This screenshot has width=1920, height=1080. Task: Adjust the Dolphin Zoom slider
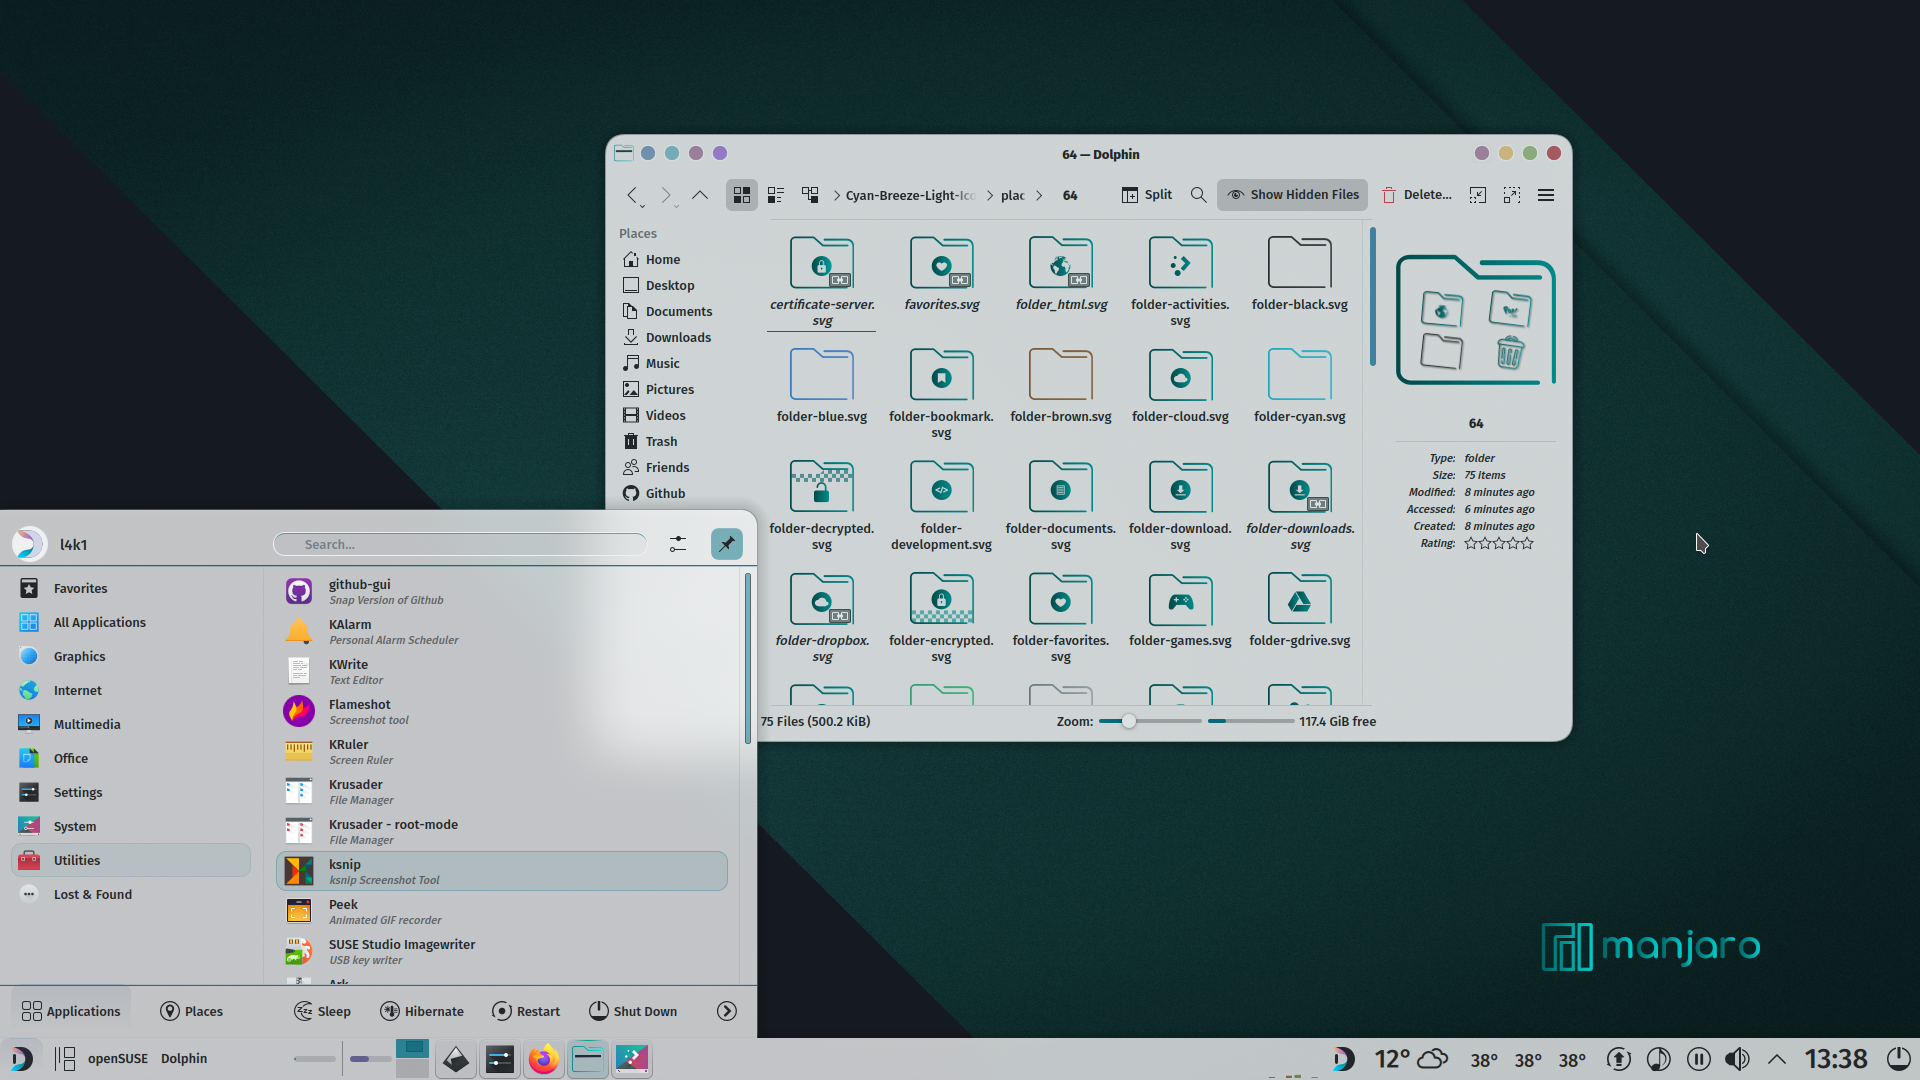(x=1149, y=721)
